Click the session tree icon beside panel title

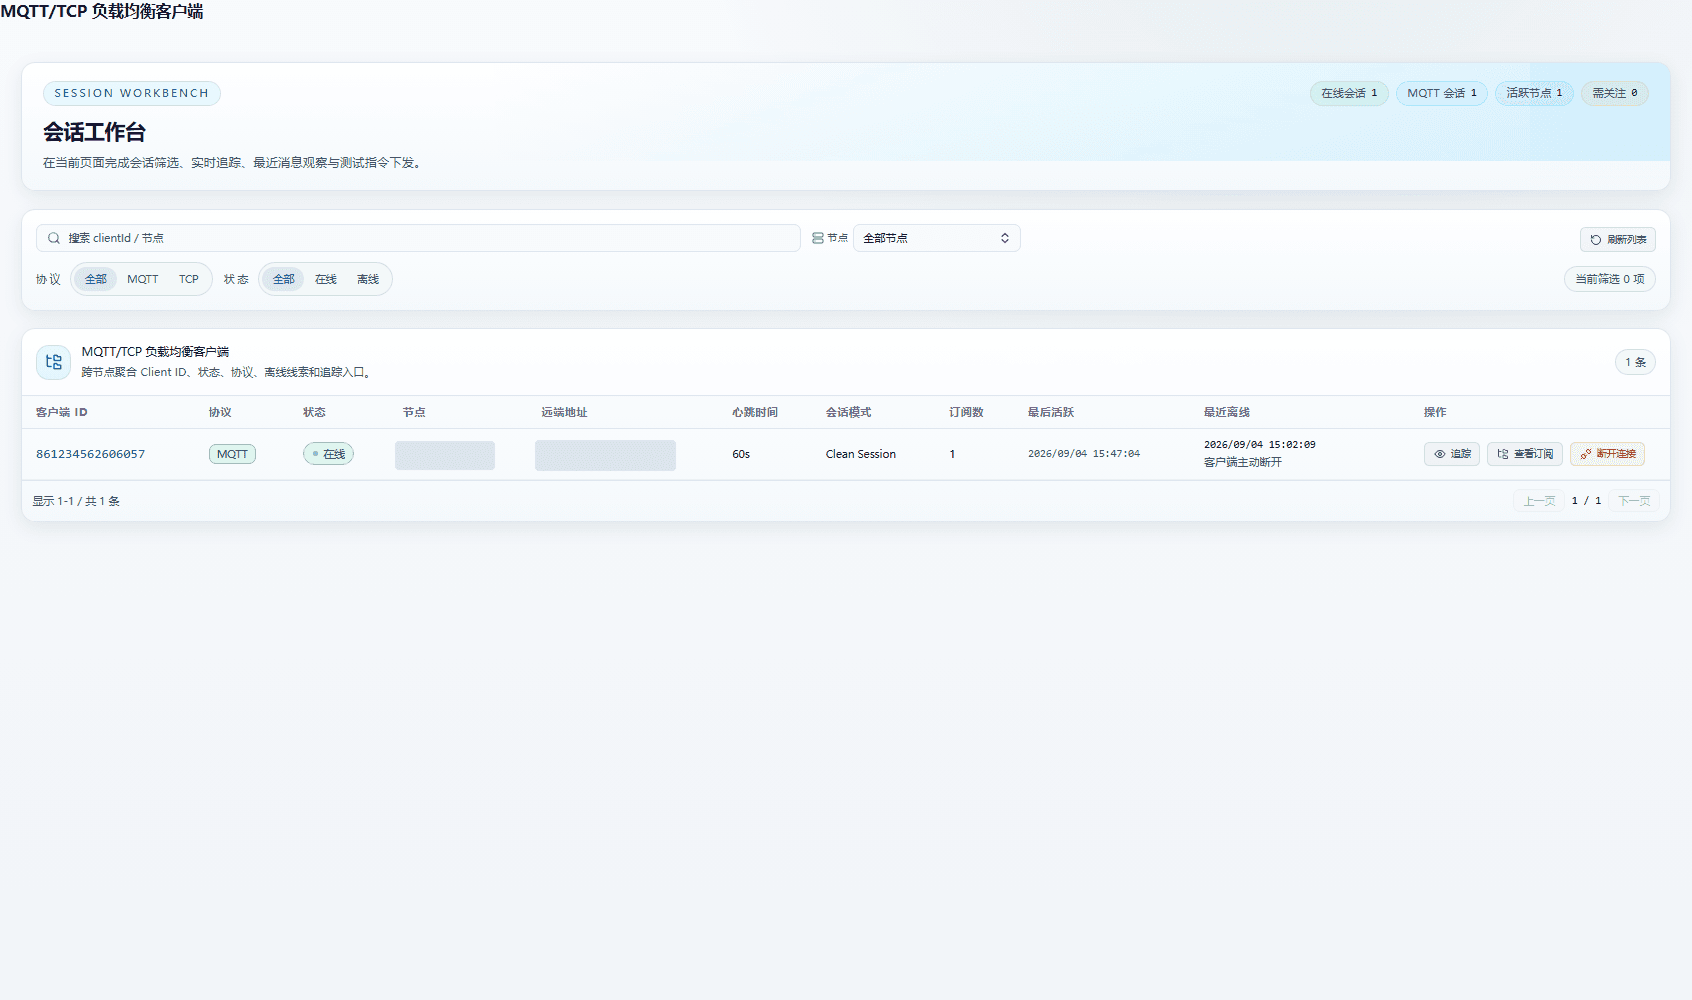54,362
